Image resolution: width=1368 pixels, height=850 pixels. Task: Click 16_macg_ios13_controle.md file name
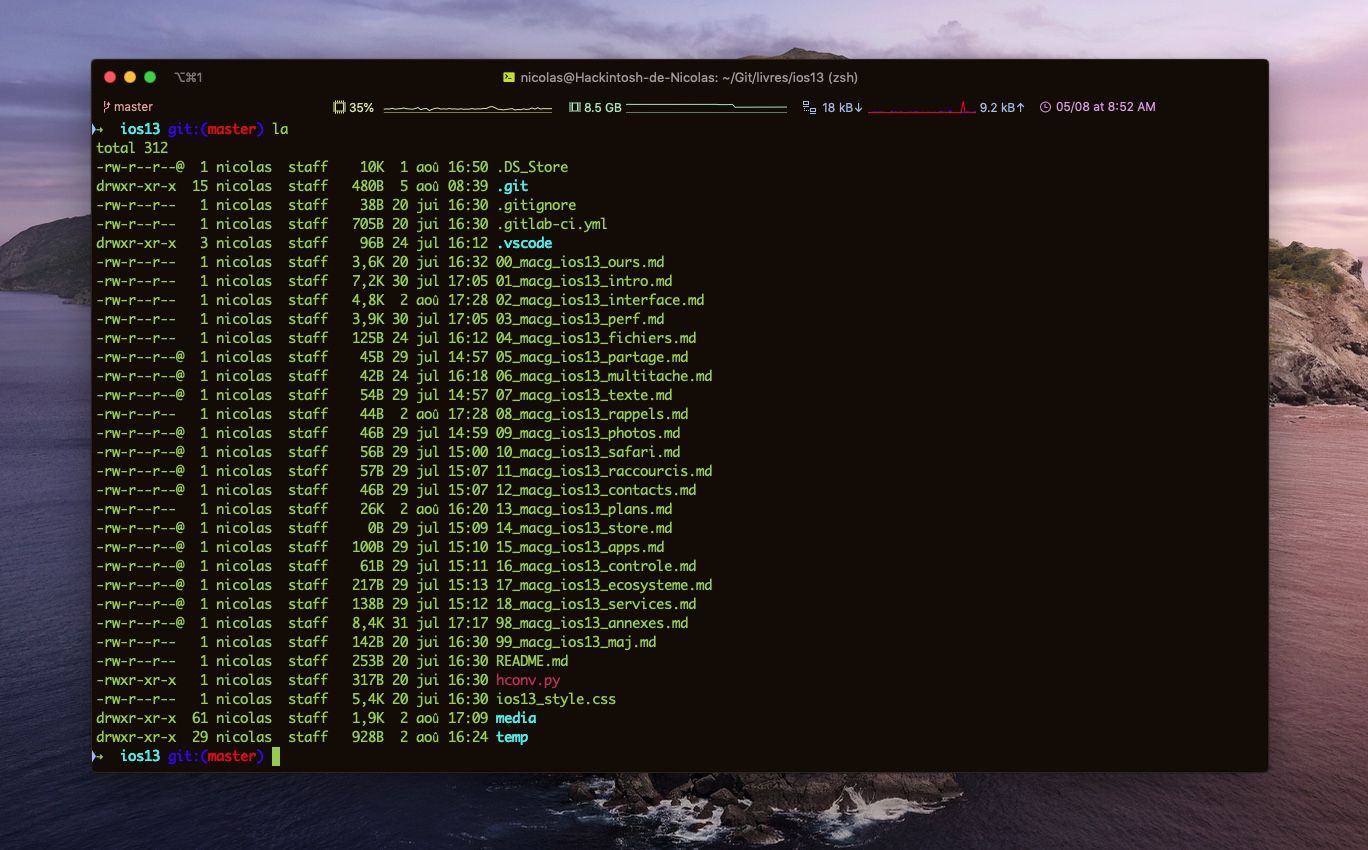coord(596,566)
